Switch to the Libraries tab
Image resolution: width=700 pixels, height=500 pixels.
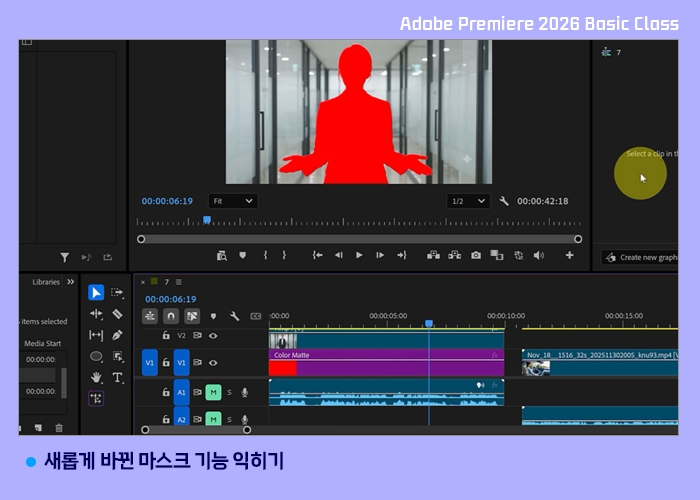click(46, 282)
